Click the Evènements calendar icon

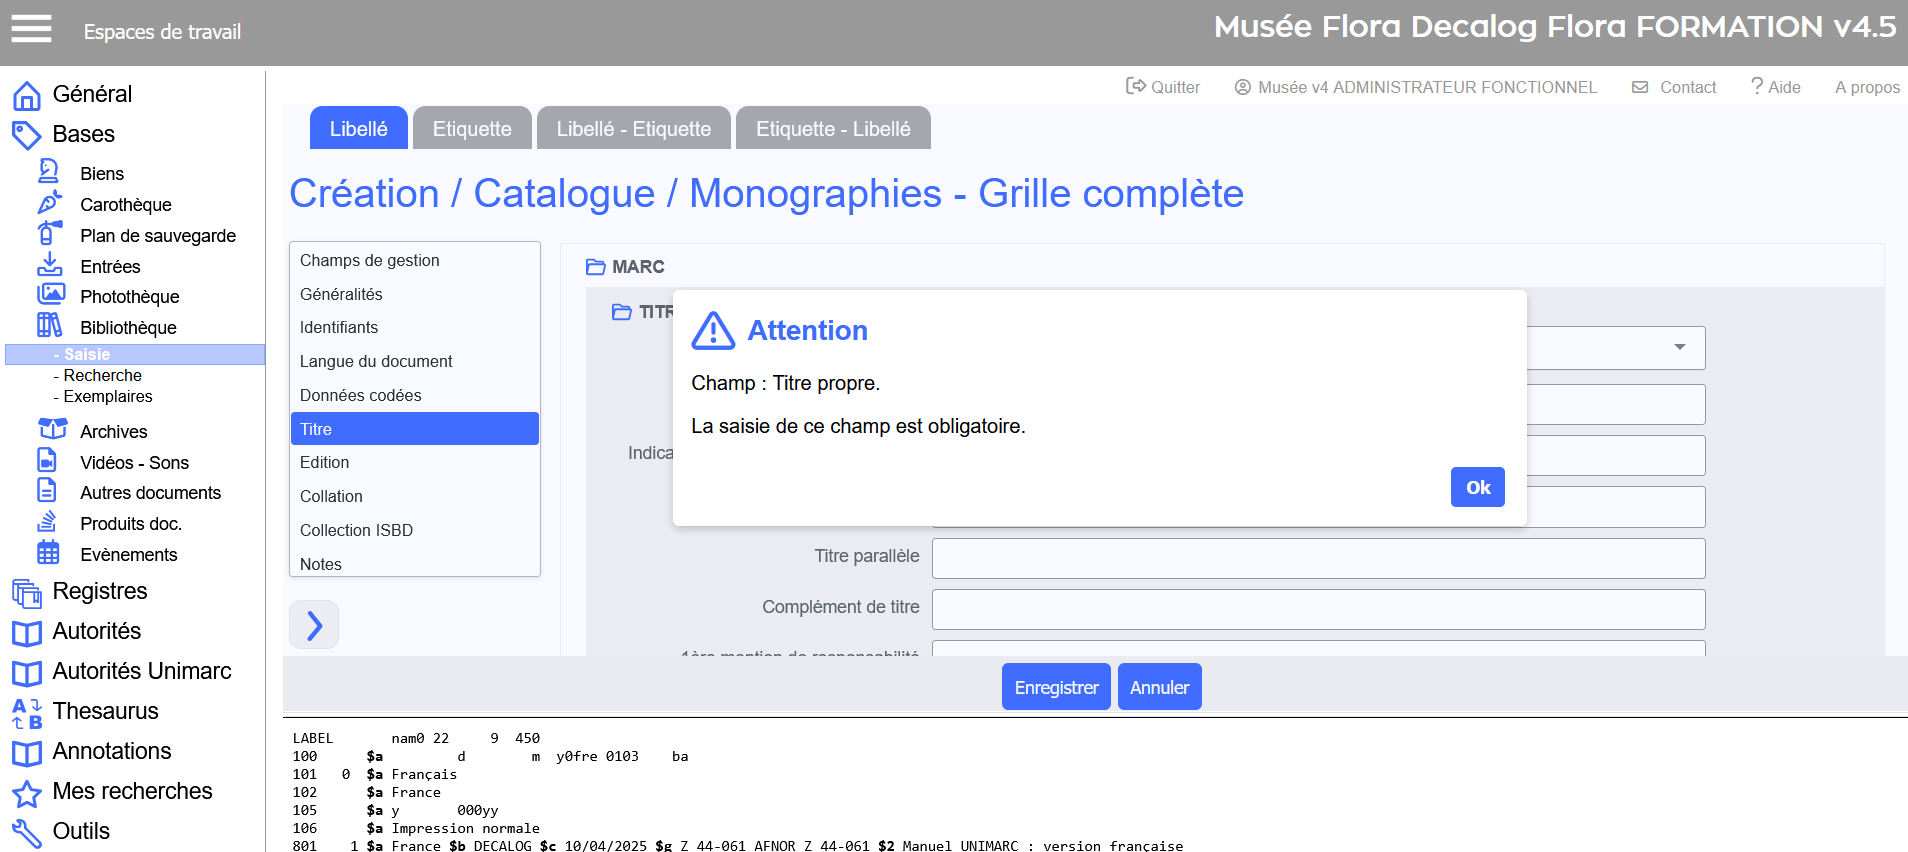pos(48,553)
